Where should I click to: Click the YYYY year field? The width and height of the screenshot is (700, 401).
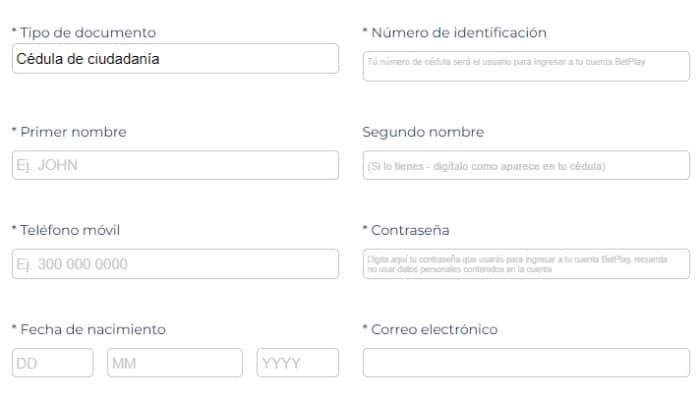pyautogui.click(x=297, y=363)
